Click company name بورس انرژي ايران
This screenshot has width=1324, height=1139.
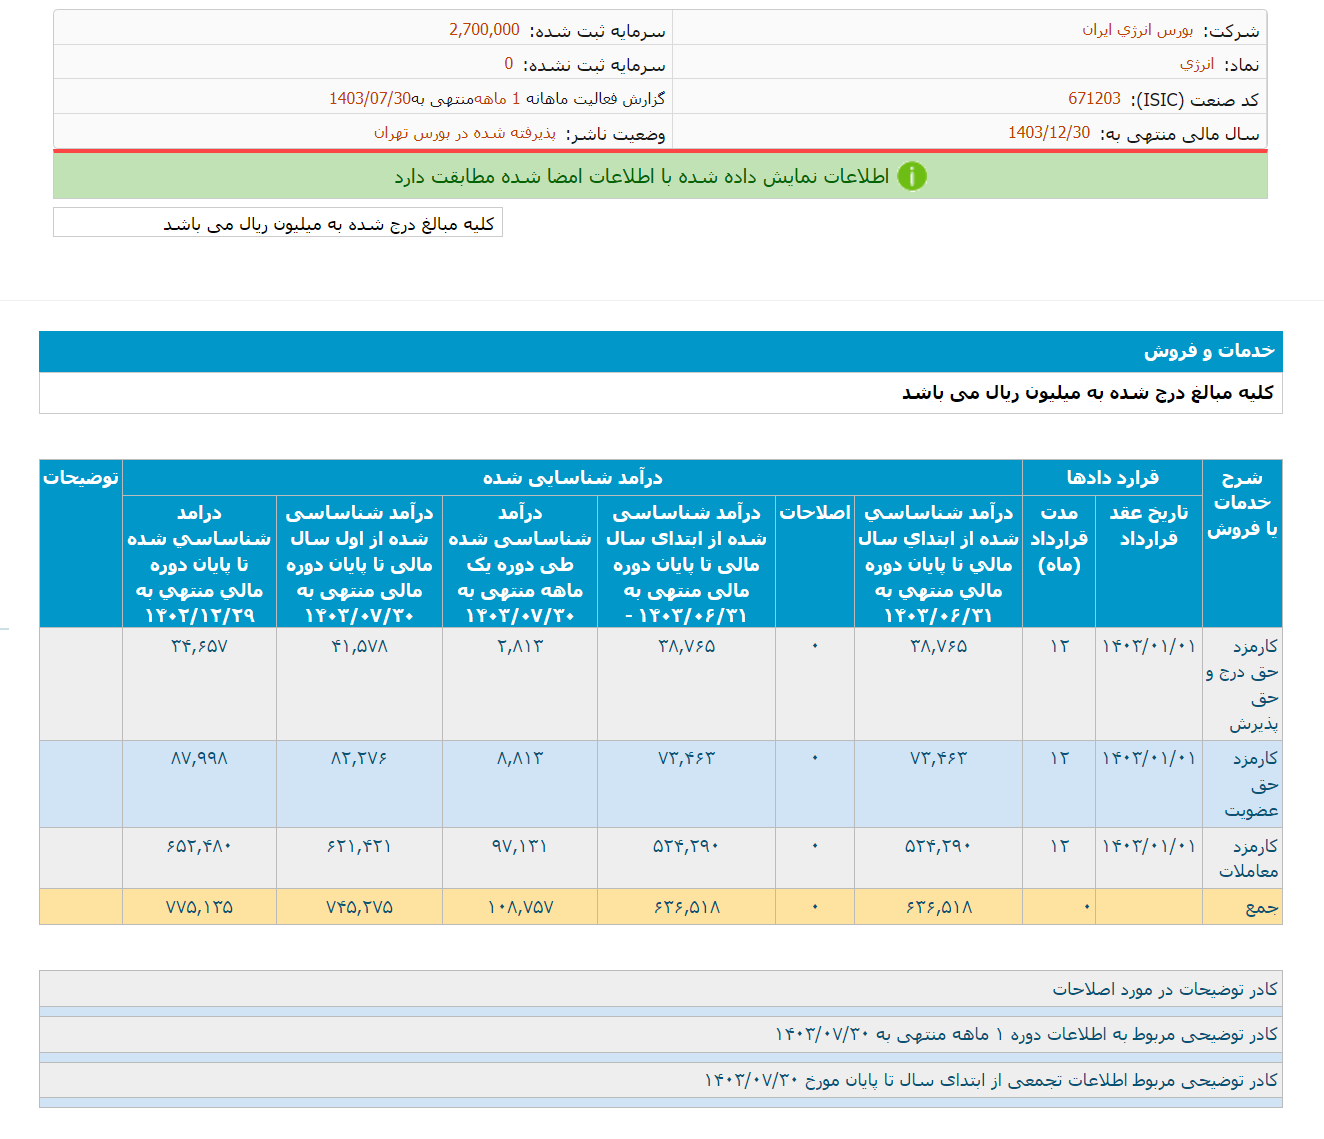click(1137, 30)
